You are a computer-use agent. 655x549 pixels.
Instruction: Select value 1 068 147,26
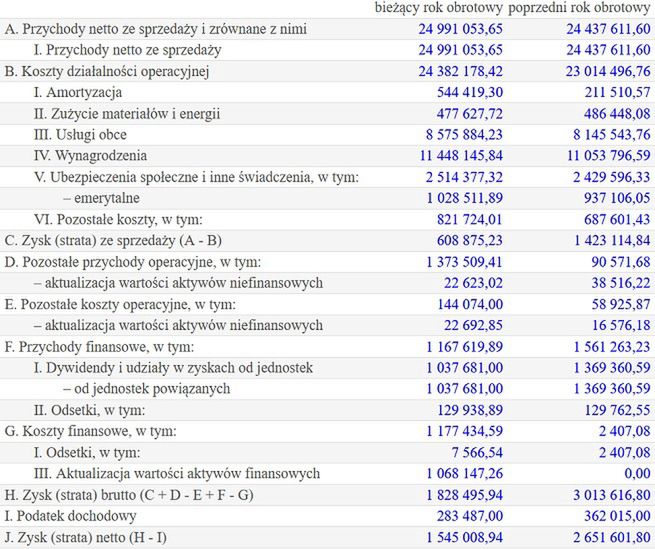tap(465, 473)
